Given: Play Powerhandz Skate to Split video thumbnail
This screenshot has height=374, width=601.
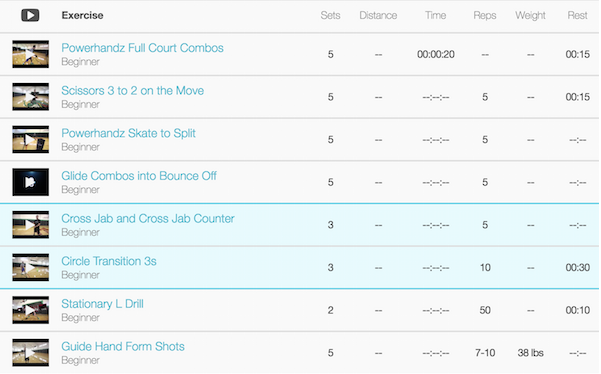Looking at the screenshot, I should (x=31, y=139).
